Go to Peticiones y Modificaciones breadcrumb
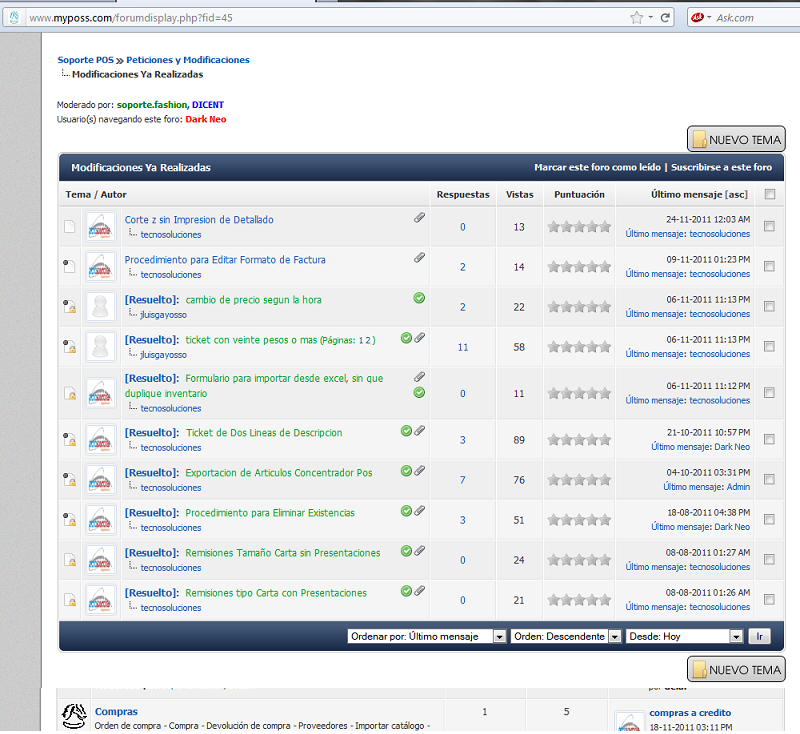 [188, 60]
